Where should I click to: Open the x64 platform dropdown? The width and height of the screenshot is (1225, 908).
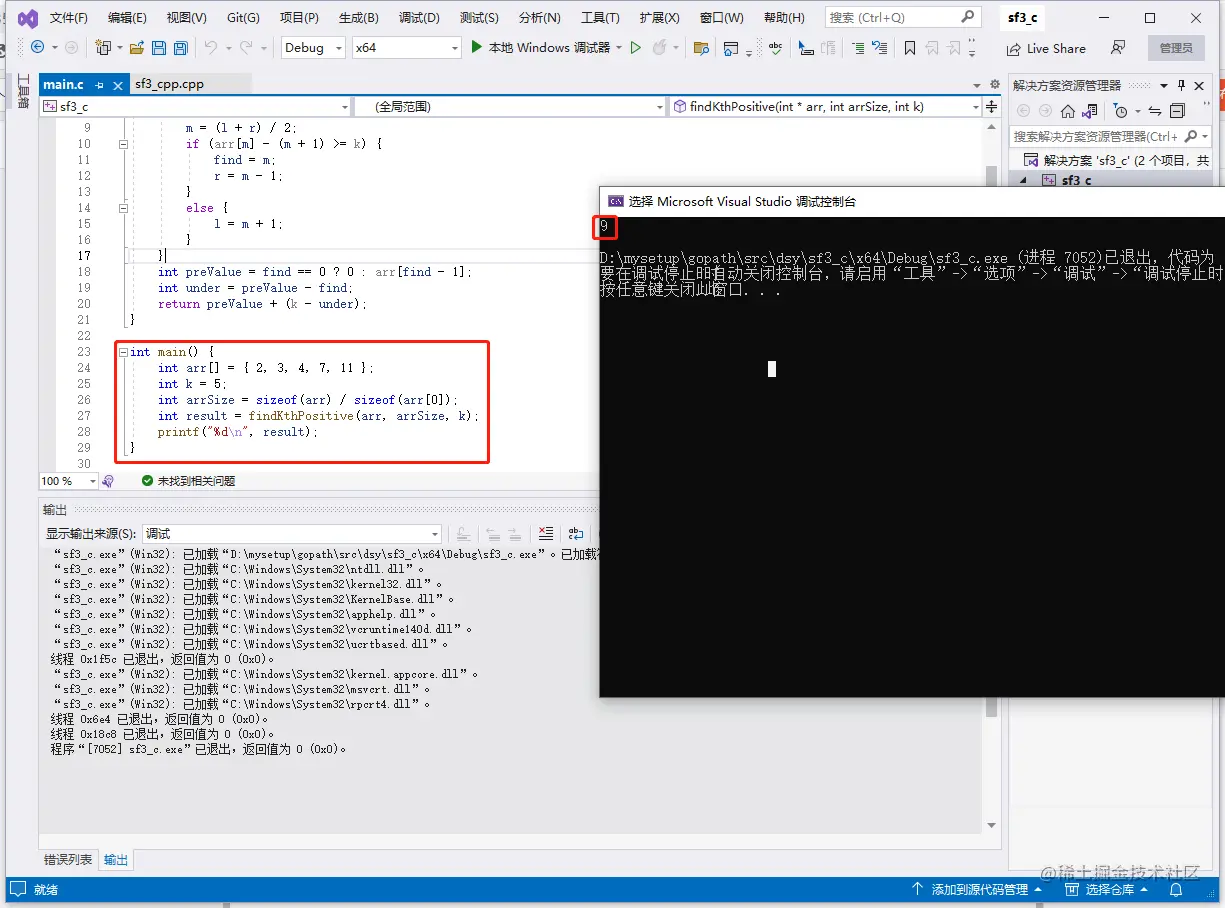pyautogui.click(x=406, y=47)
